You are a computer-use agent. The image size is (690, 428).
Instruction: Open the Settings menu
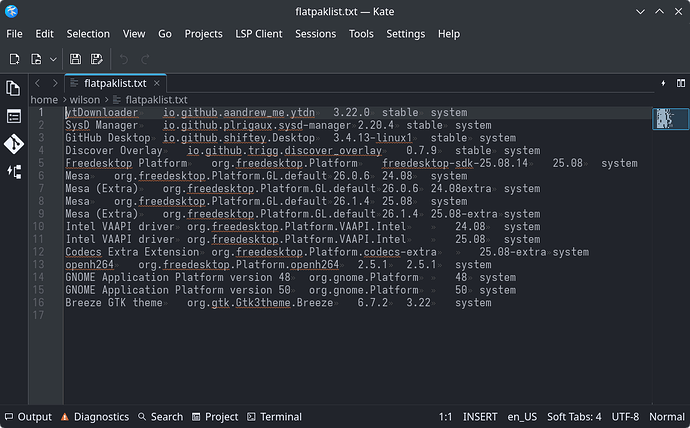click(x=406, y=34)
